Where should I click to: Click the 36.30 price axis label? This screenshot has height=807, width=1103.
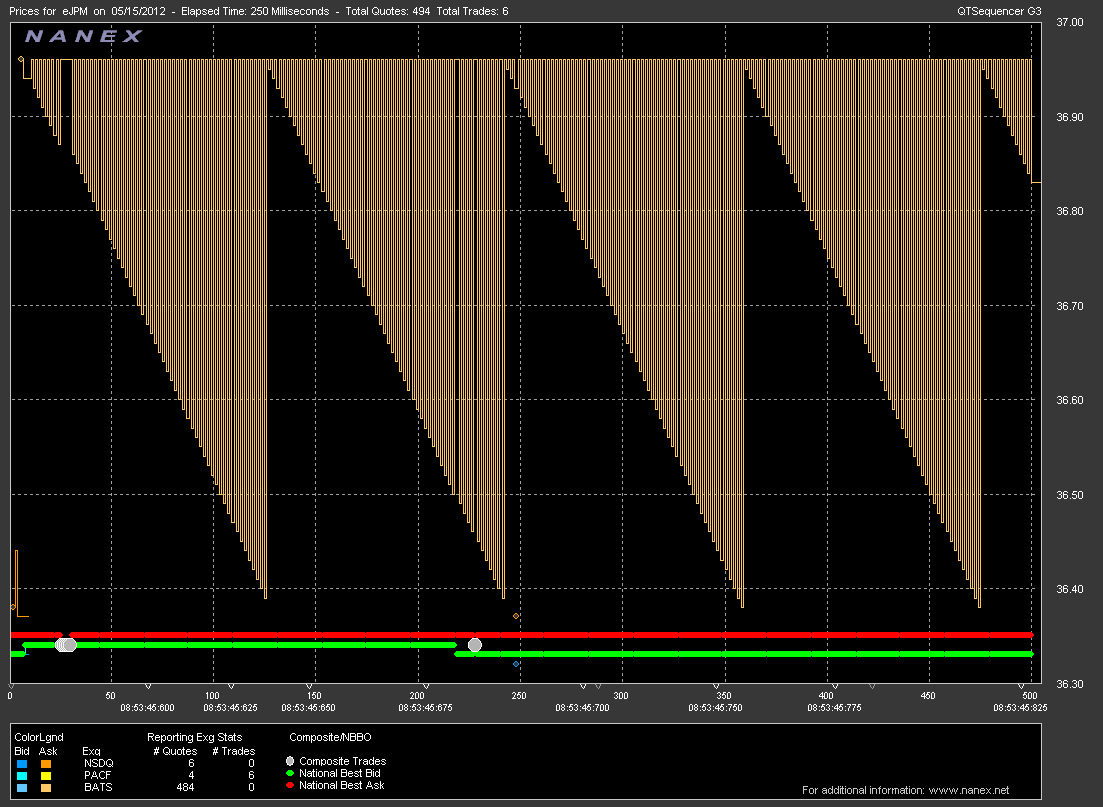(x=1070, y=684)
